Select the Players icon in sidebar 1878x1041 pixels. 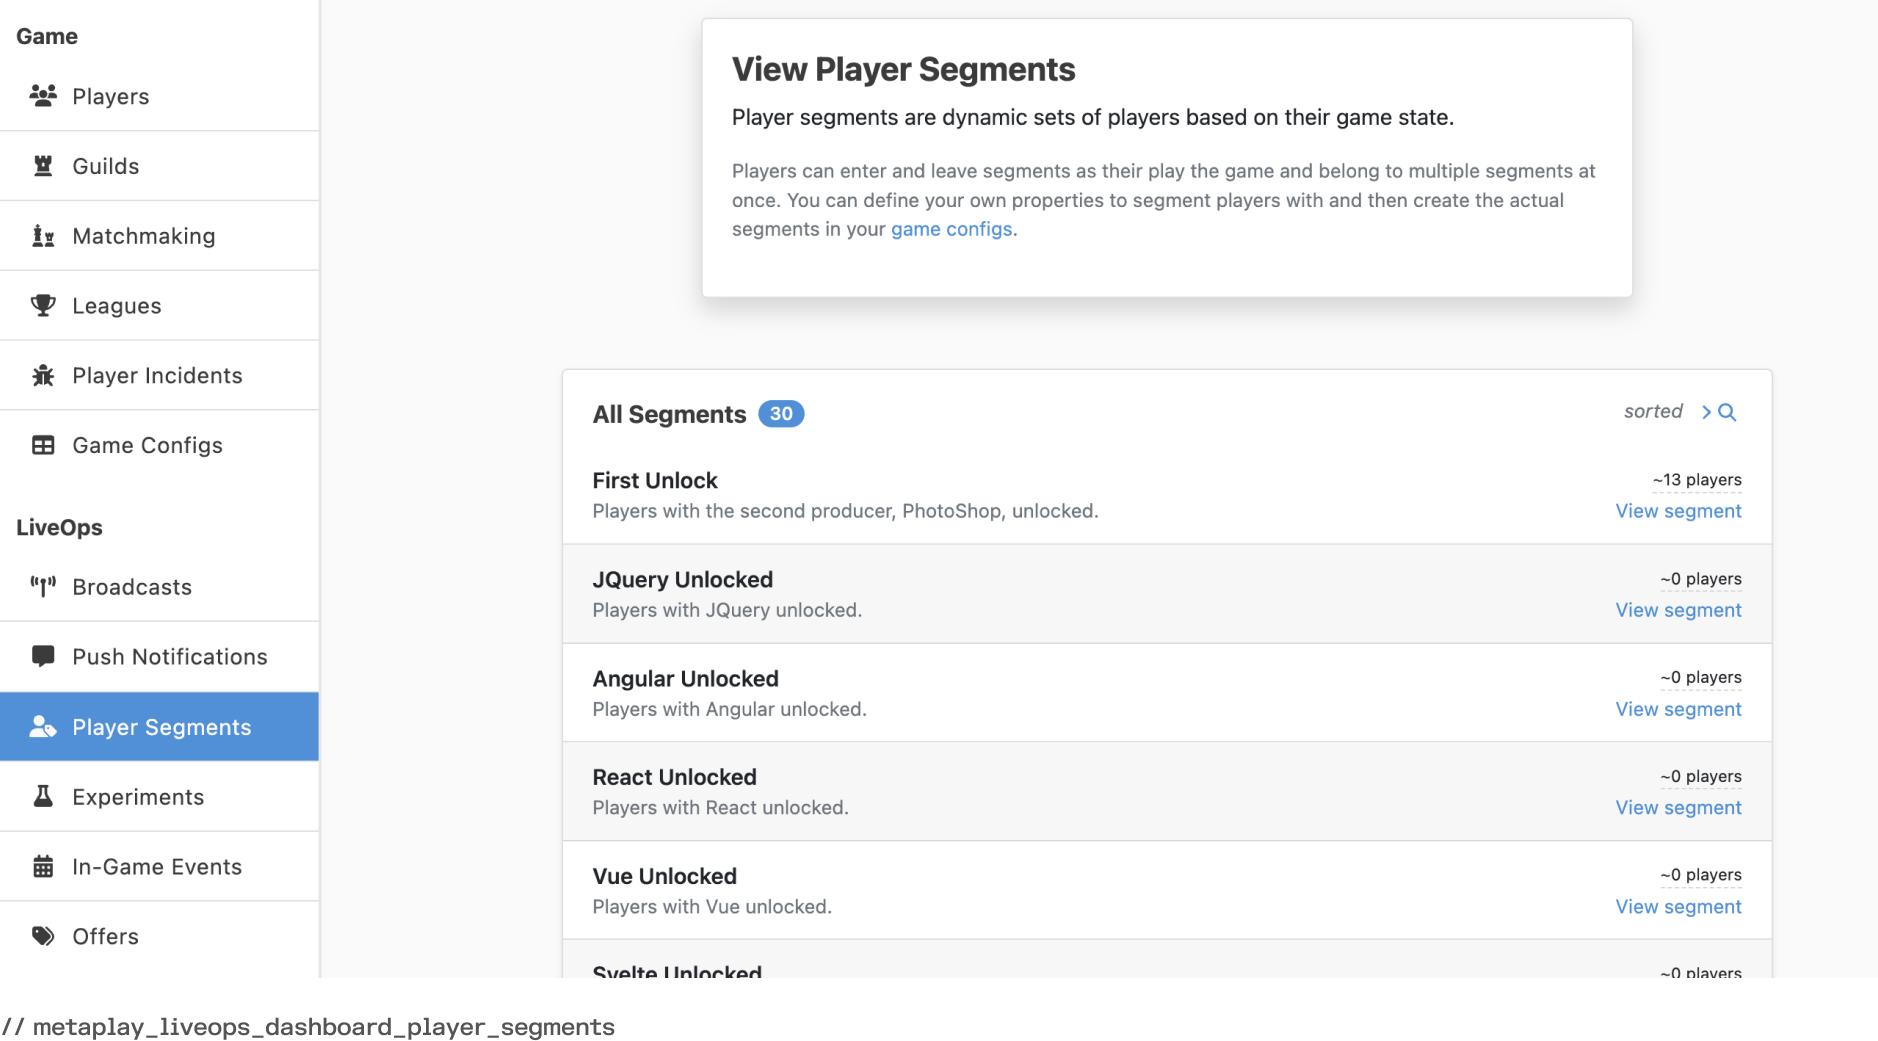click(44, 96)
